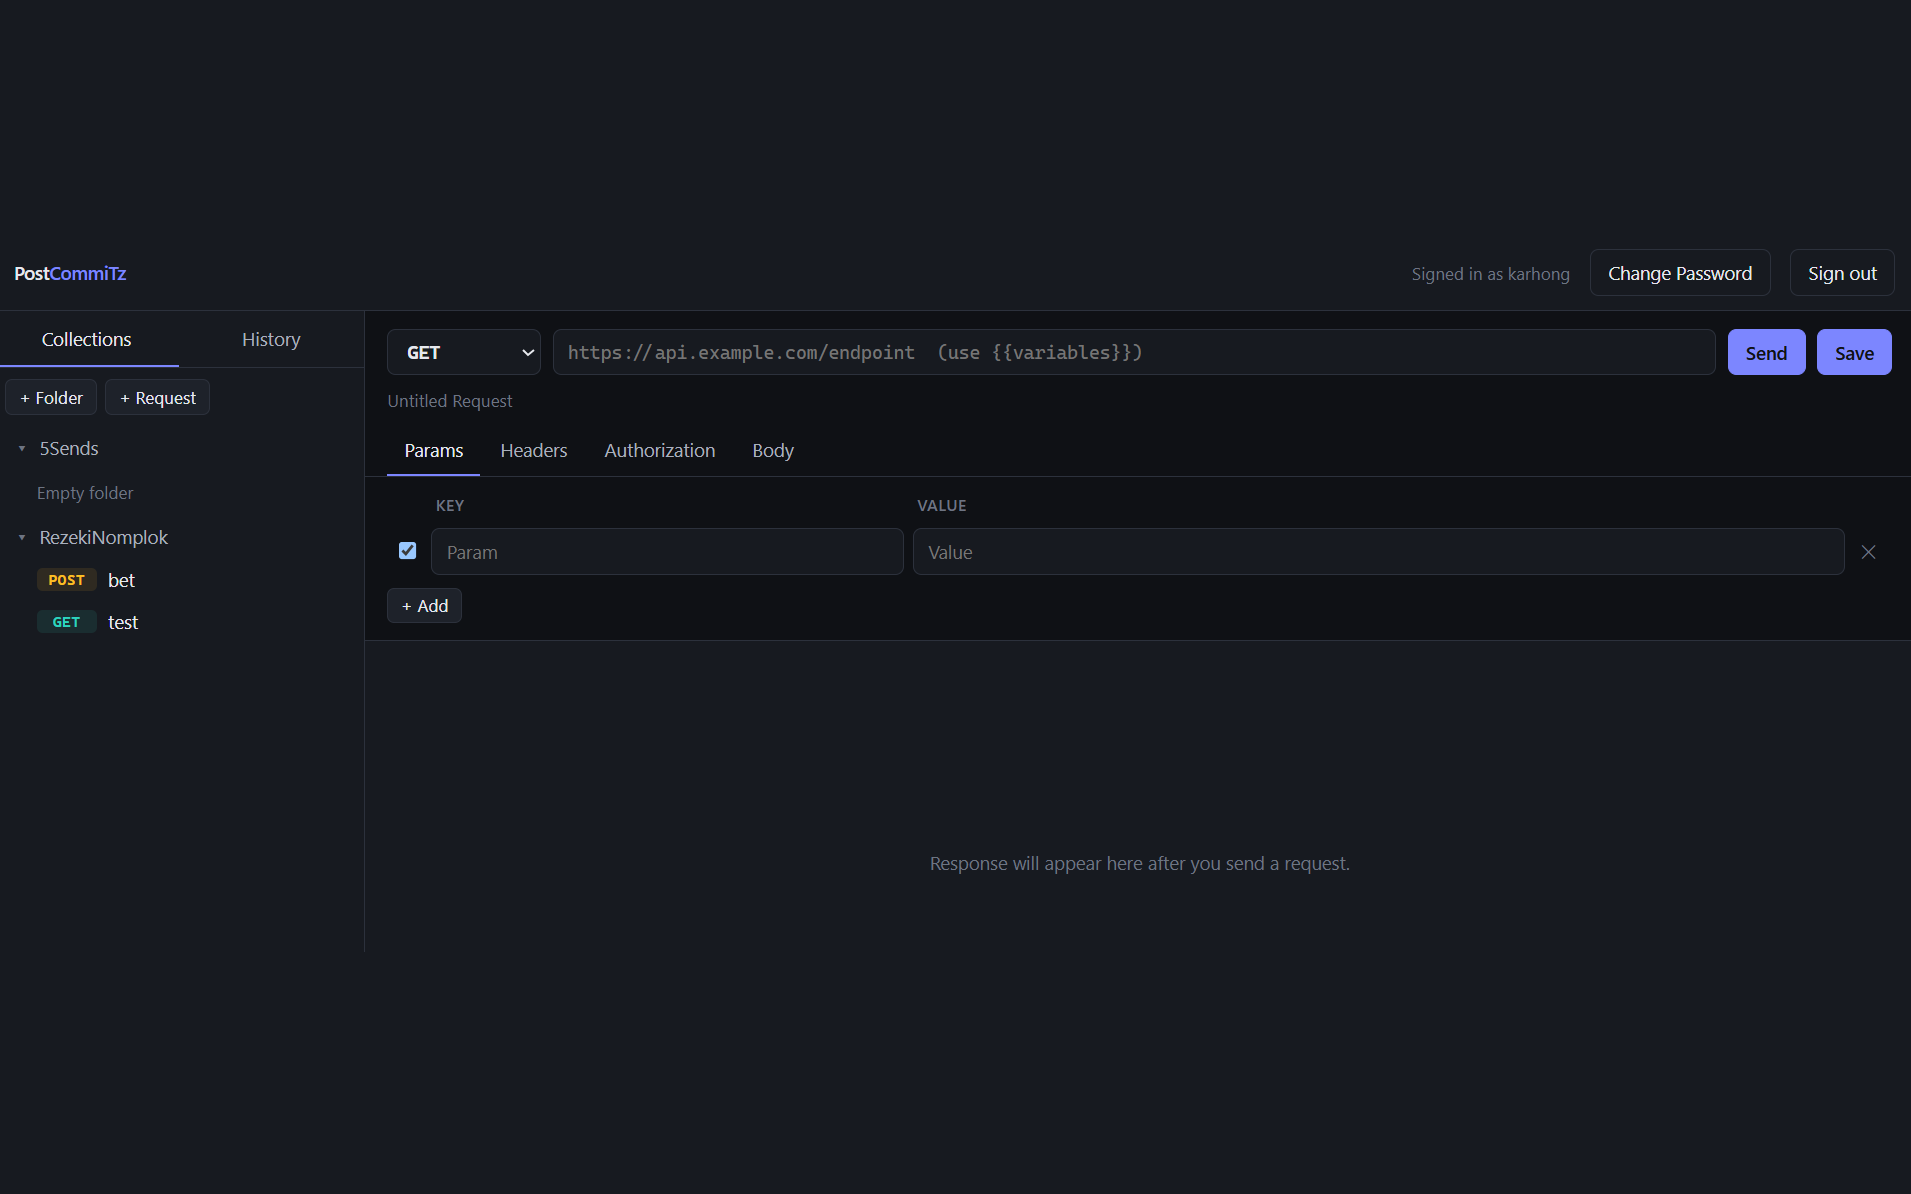1911x1194 pixels.
Task: Select the 5Sends folder name
Action: 69,449
